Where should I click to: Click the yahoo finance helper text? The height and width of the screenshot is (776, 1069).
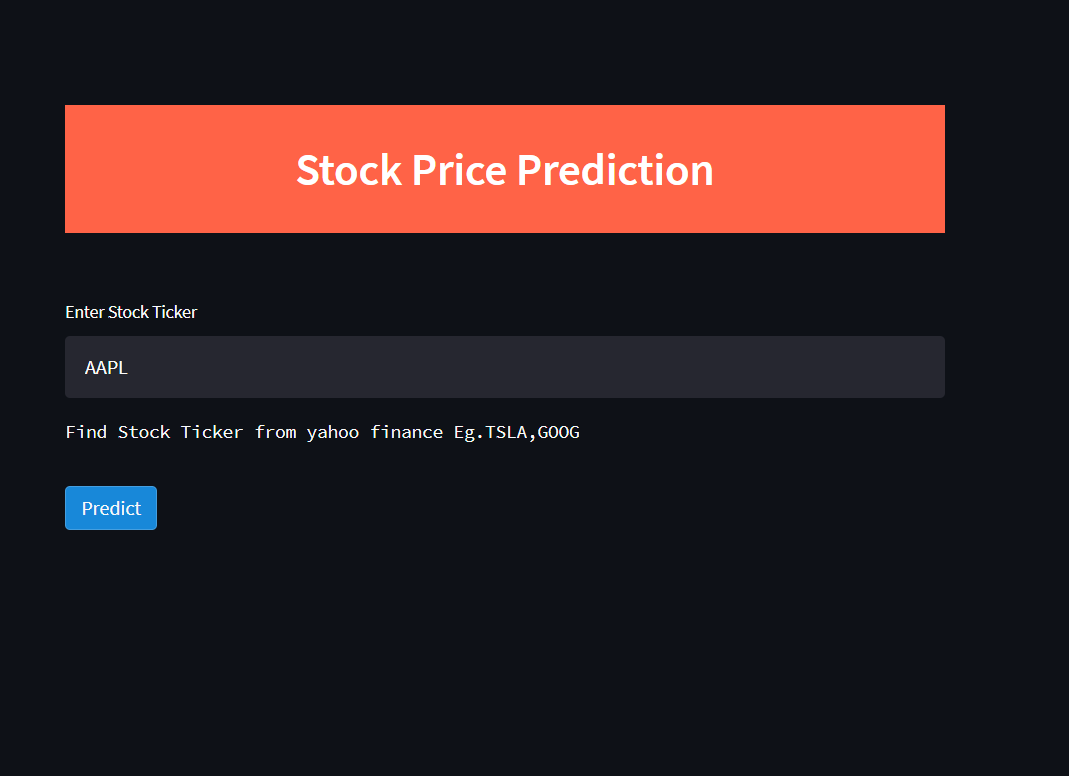[x=375, y=431]
